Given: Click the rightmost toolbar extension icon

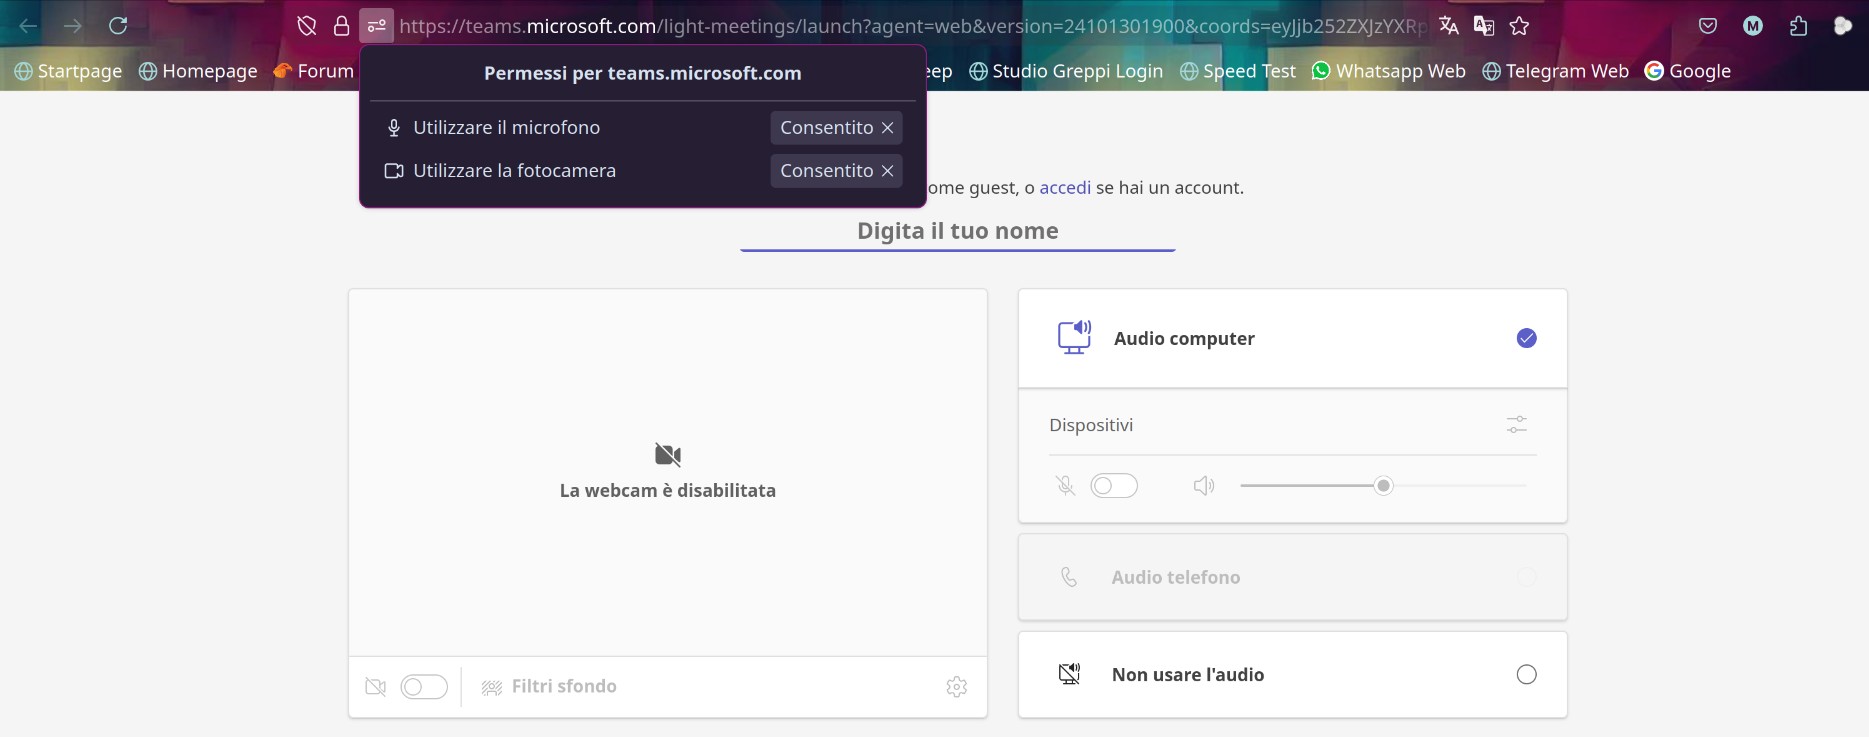Looking at the screenshot, I should tap(1843, 26).
